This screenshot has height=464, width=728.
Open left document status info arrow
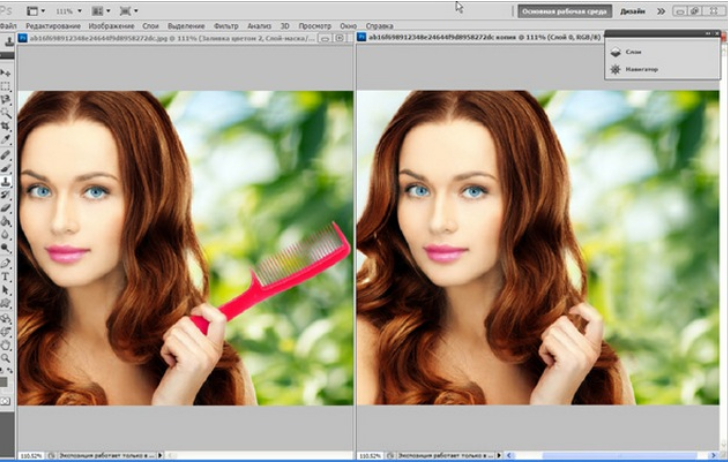160,456
